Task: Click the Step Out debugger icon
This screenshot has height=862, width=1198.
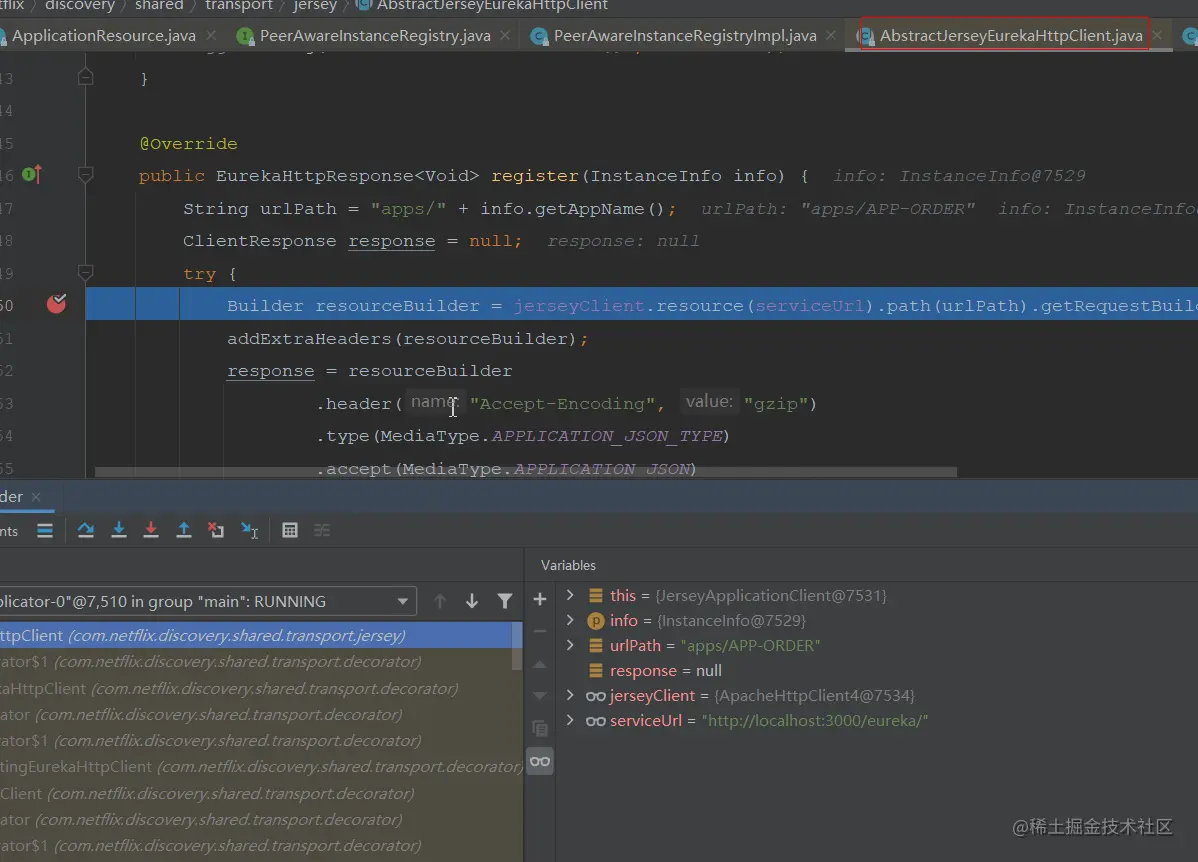Action: tap(183, 530)
